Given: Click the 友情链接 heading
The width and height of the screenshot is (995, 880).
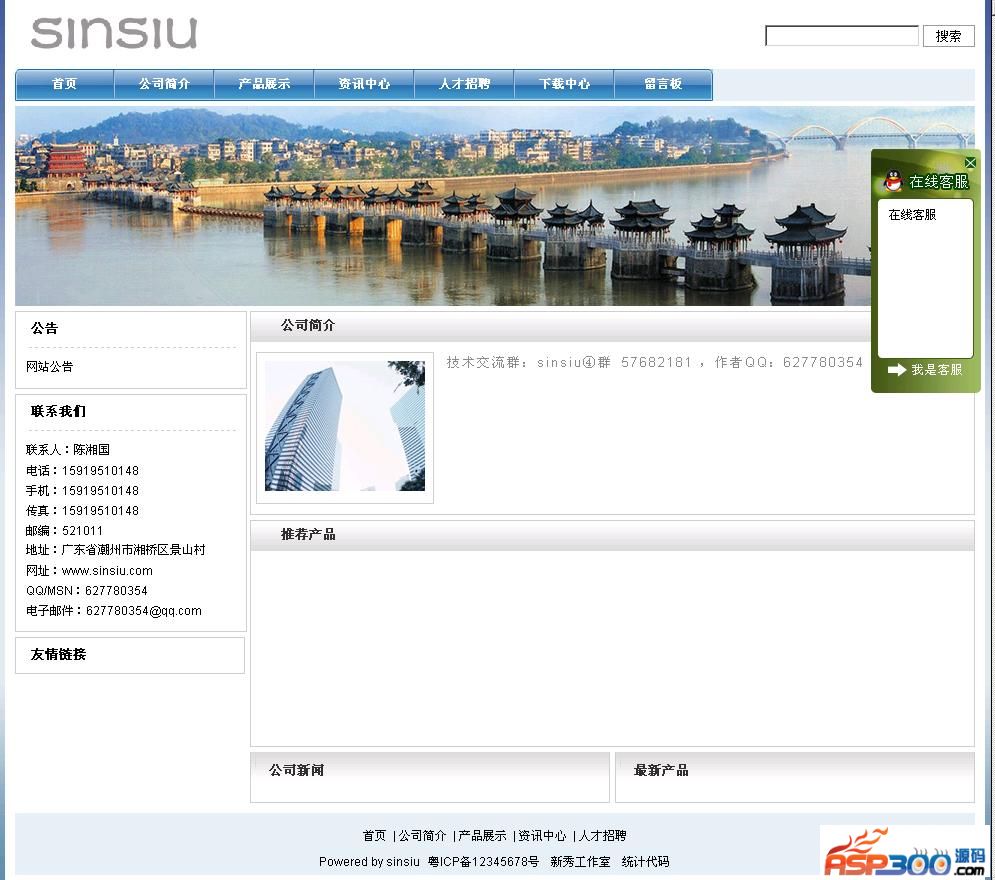Looking at the screenshot, I should click(58, 654).
